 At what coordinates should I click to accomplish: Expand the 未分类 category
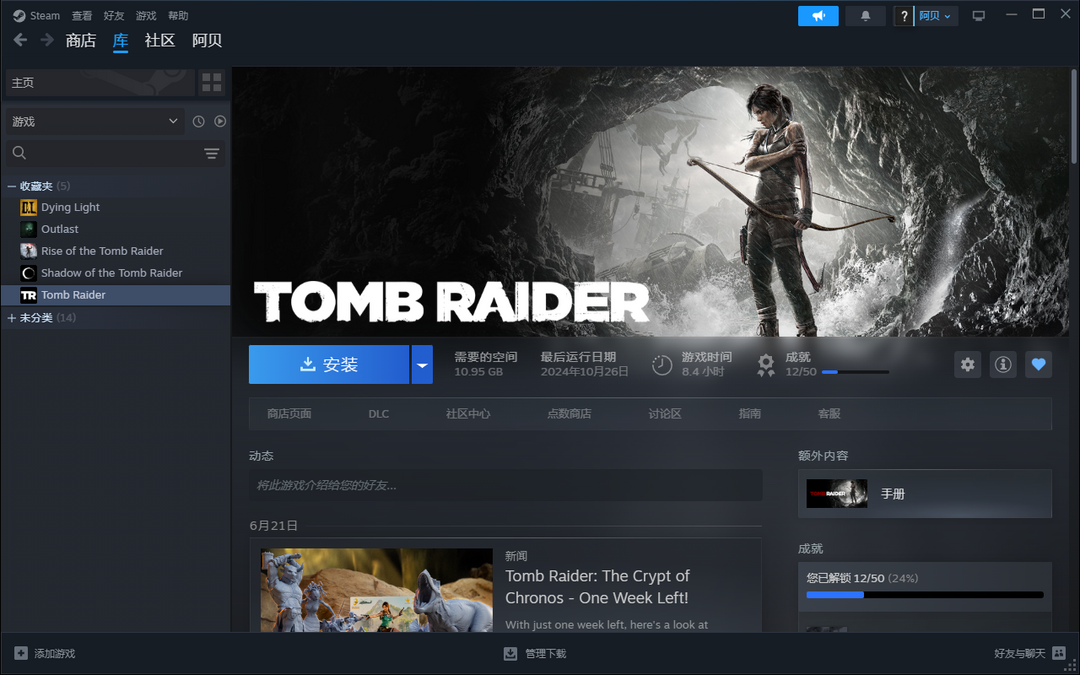click(11, 318)
